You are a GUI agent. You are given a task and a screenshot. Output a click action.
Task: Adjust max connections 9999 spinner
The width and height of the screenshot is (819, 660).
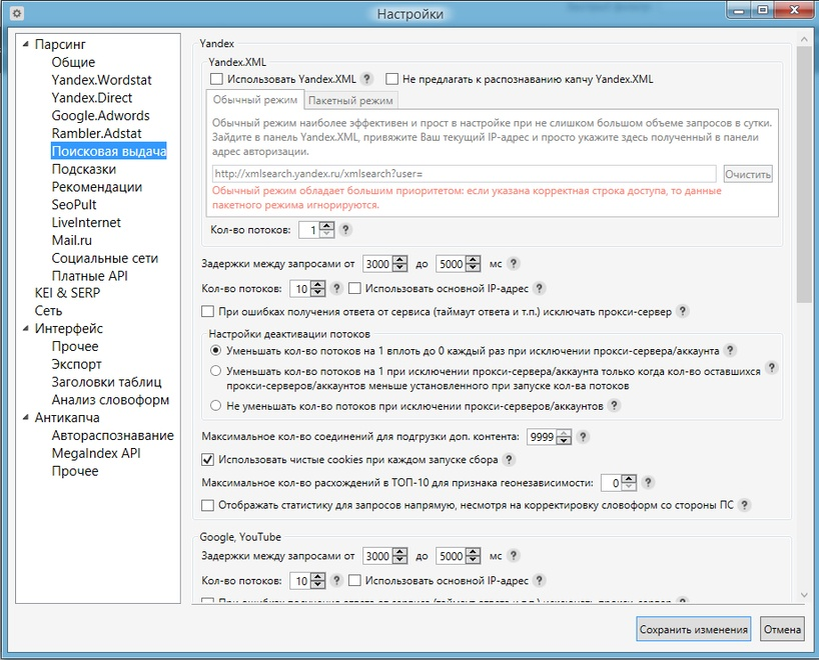[x=564, y=437]
